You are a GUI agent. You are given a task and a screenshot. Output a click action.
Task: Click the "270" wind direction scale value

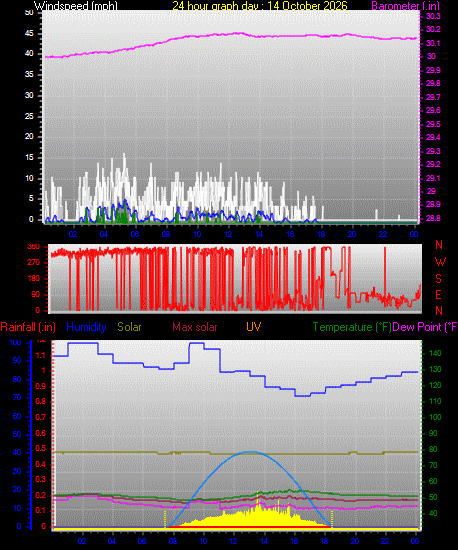point(34,262)
